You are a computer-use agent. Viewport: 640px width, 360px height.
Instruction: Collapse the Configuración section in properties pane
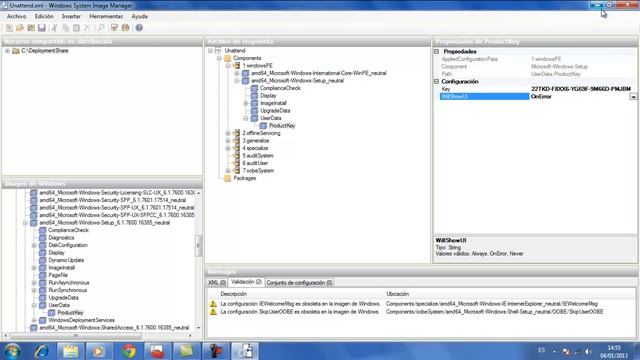point(436,82)
